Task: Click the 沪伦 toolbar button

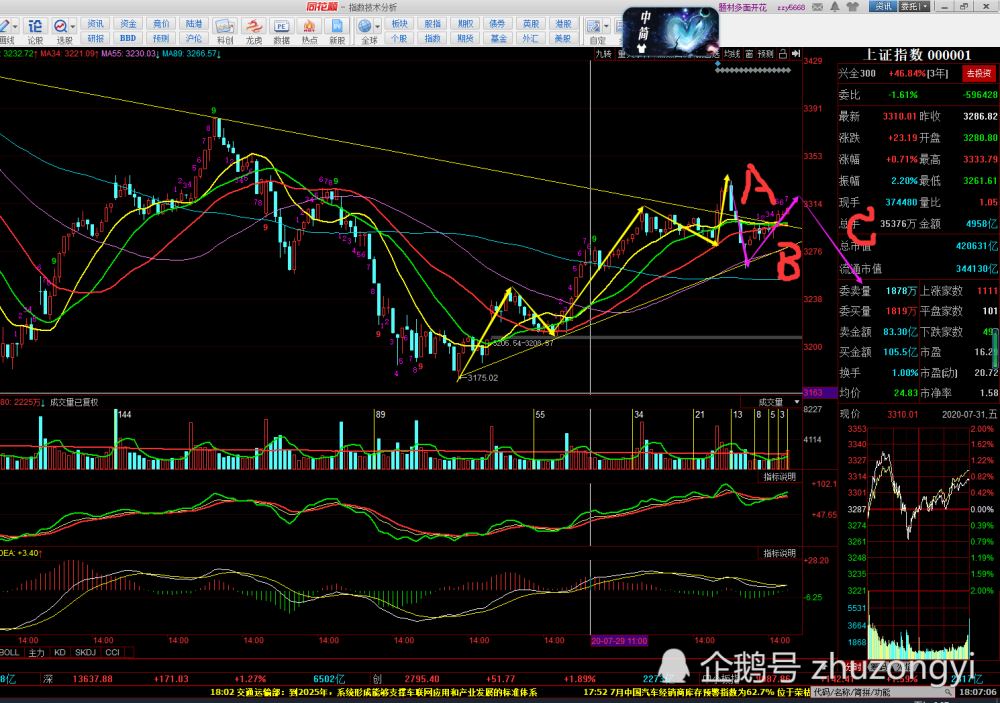Action: pyautogui.click(x=194, y=38)
